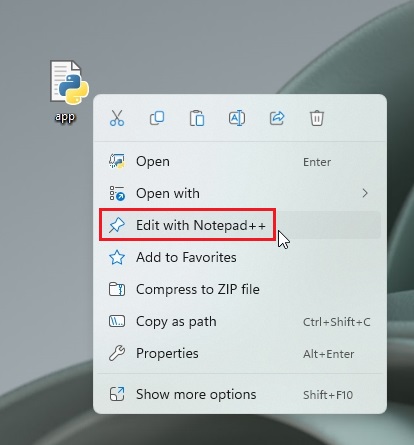
Task: Click the app file name label
Action: 65,117
